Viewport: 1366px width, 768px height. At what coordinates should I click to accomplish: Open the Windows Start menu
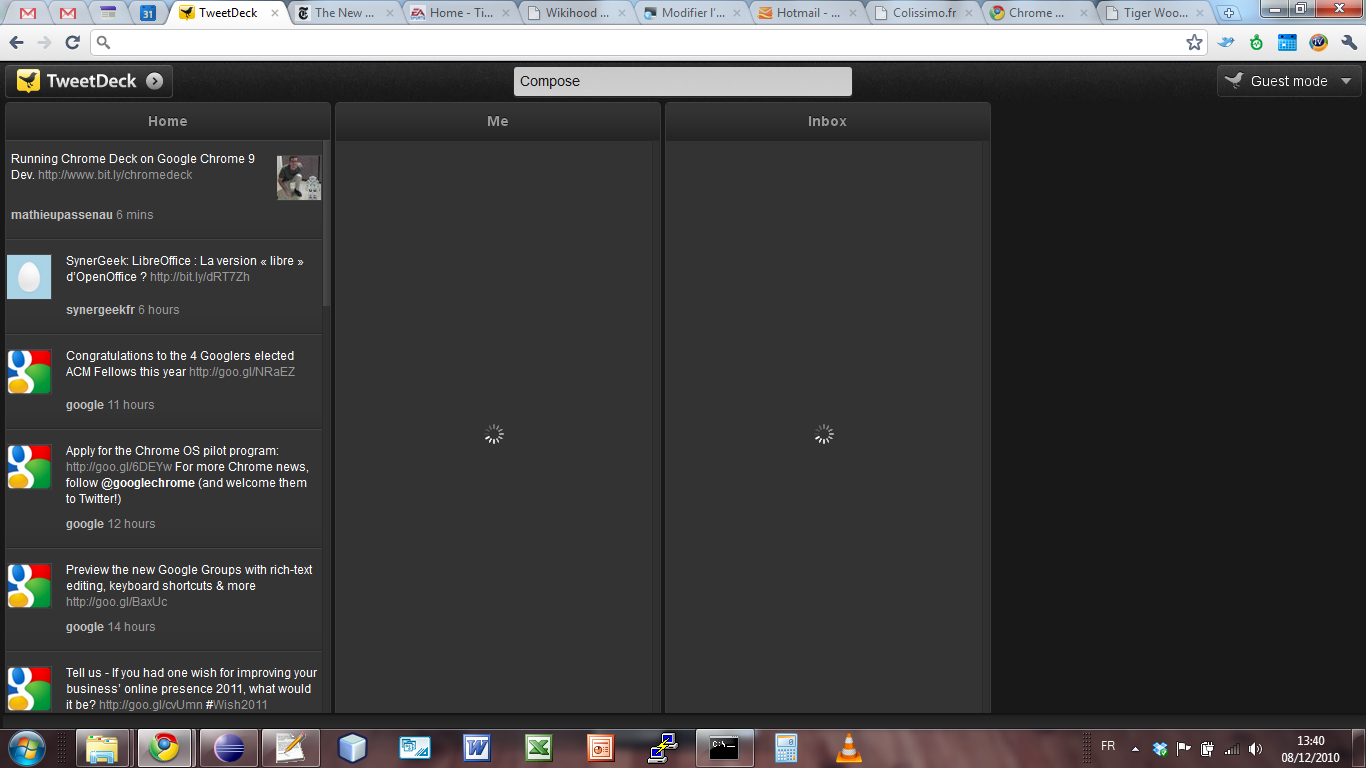(x=26, y=748)
